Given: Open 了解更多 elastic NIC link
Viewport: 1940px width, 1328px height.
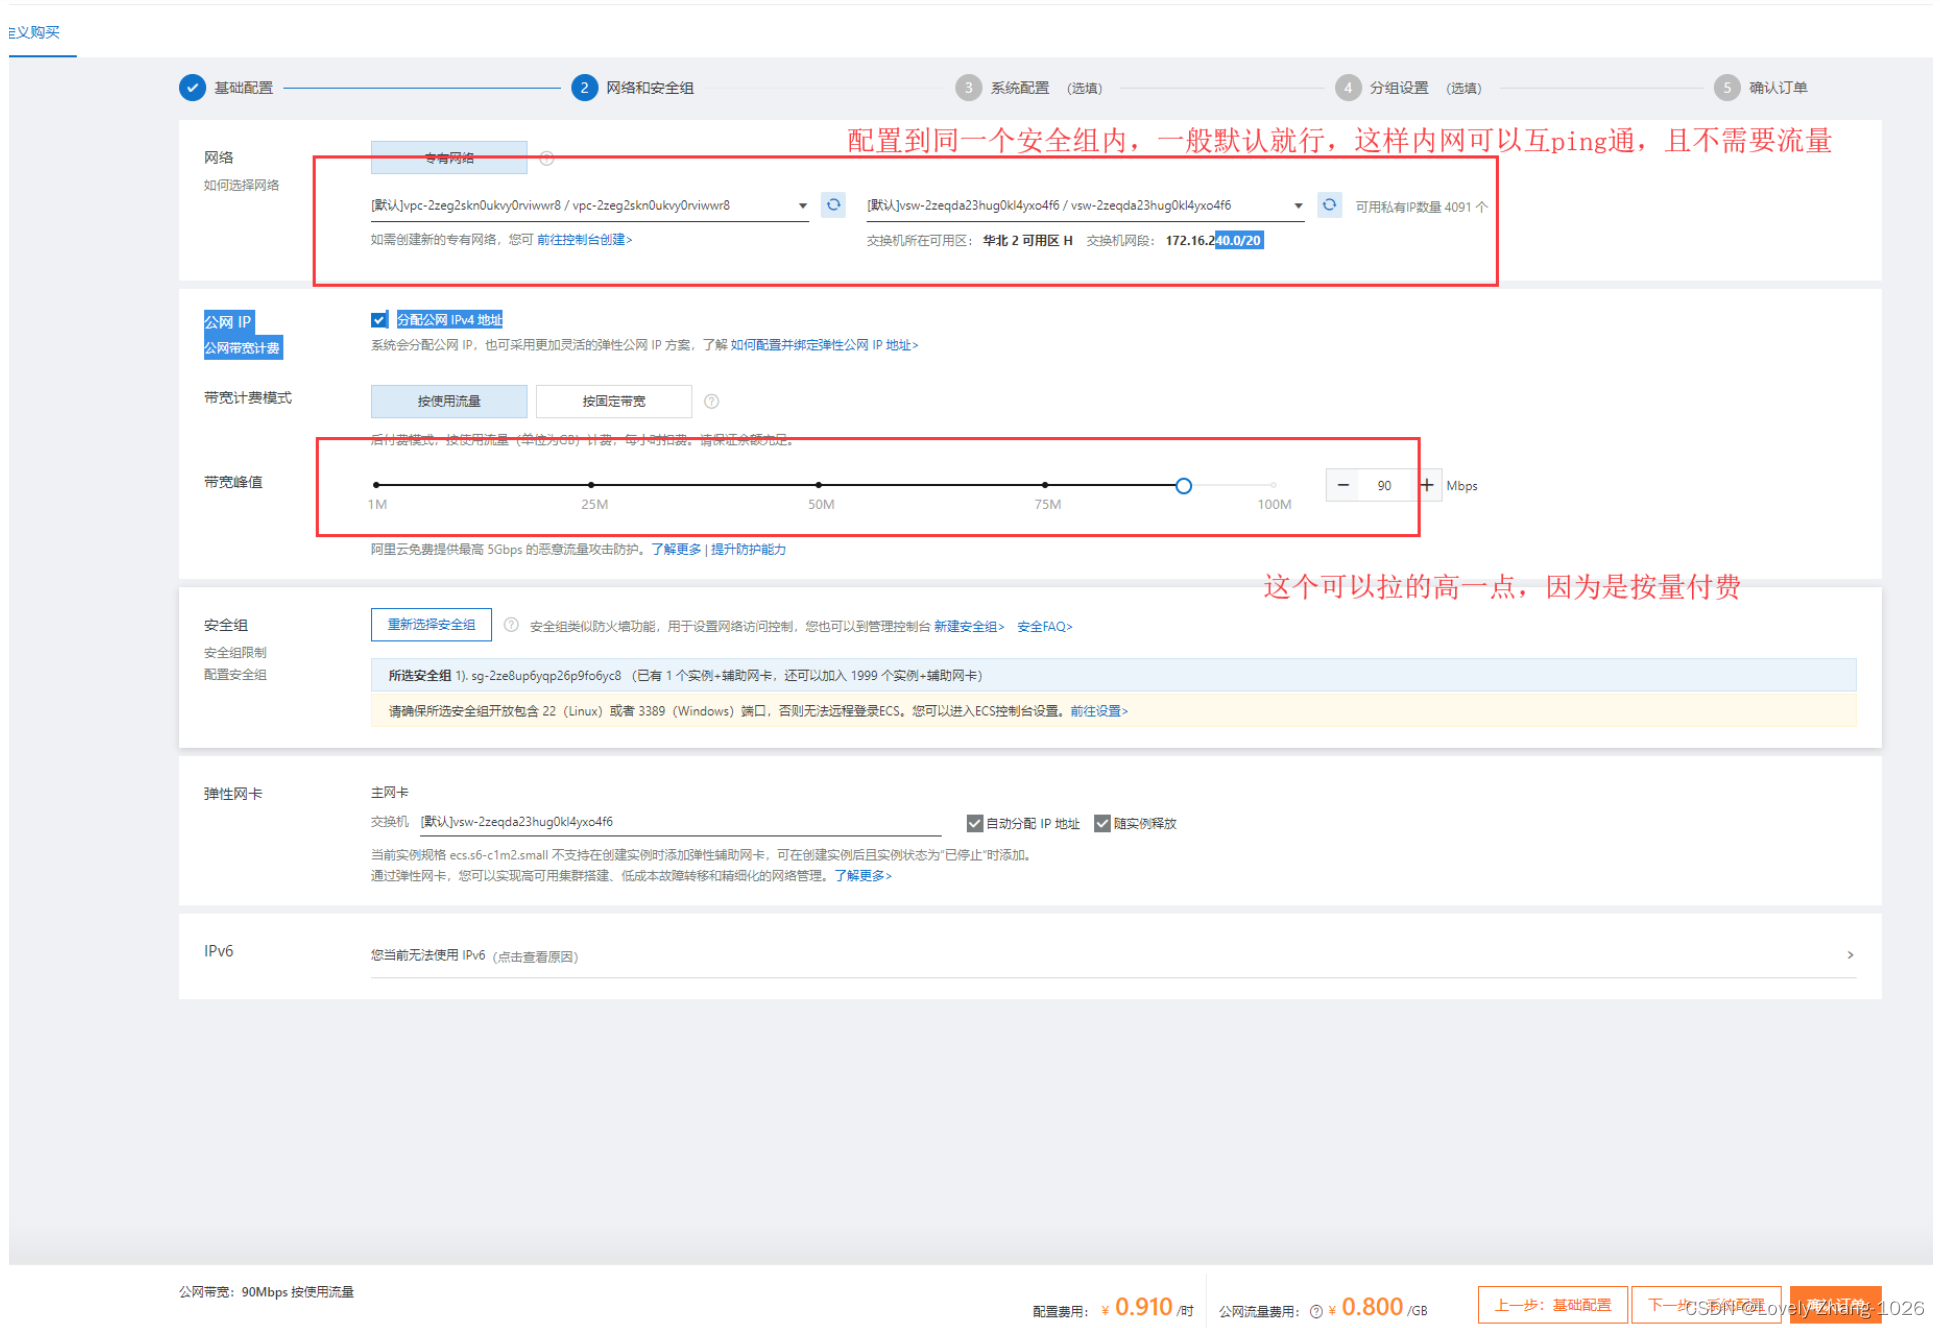Looking at the screenshot, I should coord(862,876).
